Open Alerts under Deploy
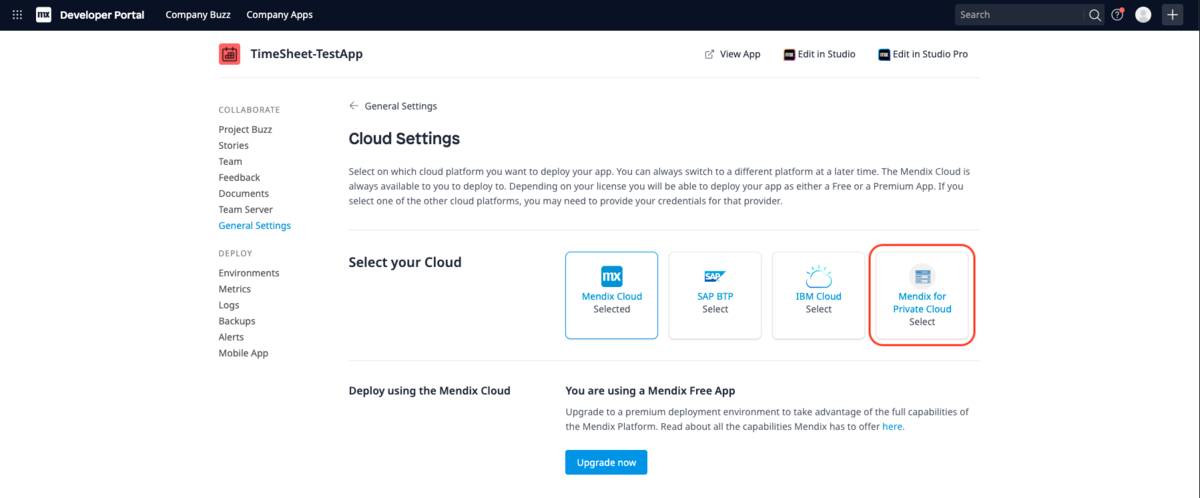The height and width of the screenshot is (498, 1200). click(x=232, y=337)
